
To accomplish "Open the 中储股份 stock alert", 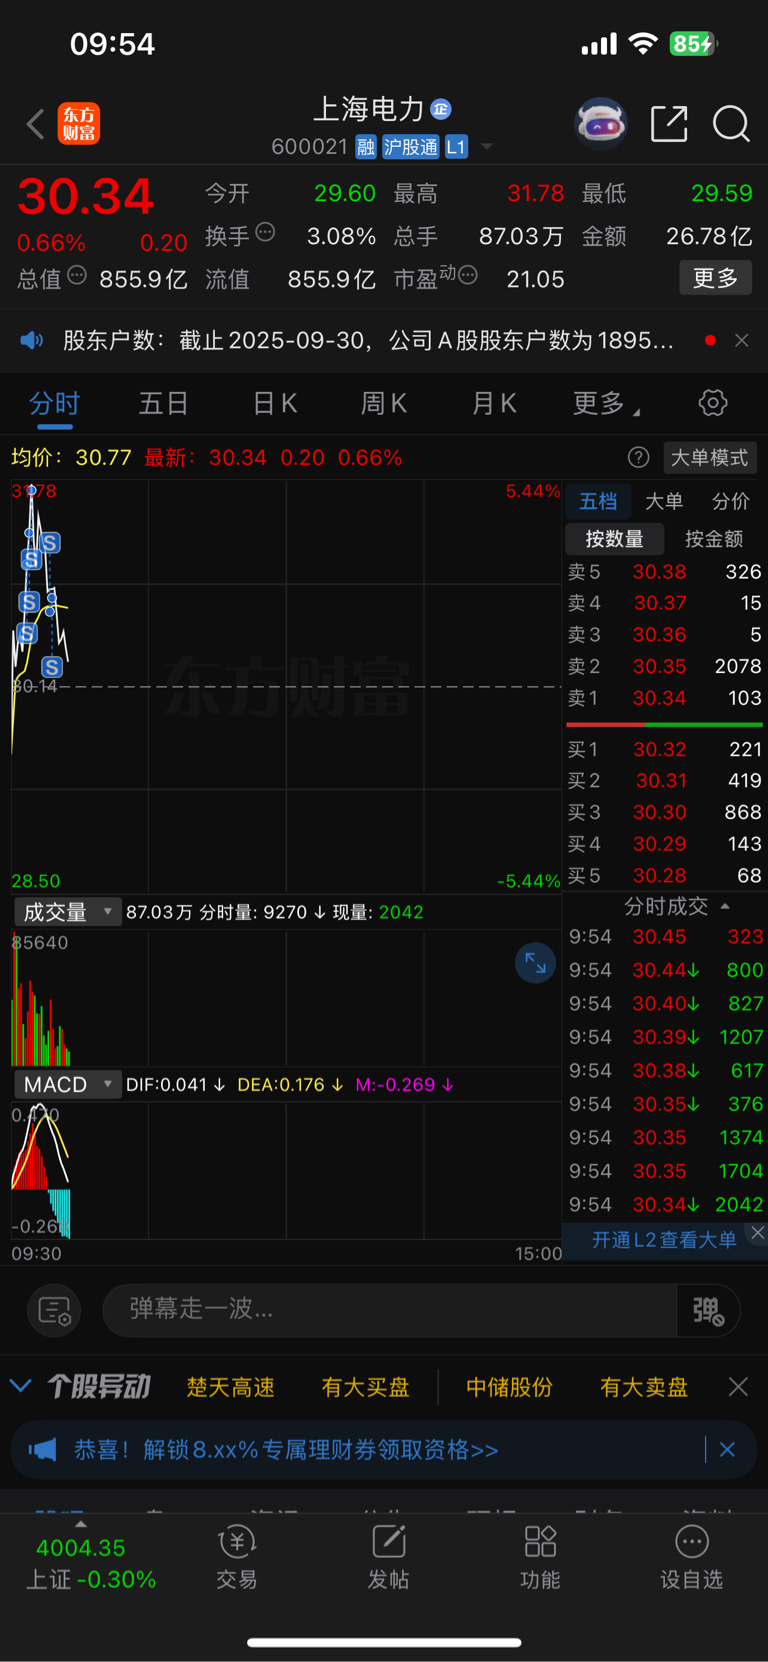I will (510, 1387).
